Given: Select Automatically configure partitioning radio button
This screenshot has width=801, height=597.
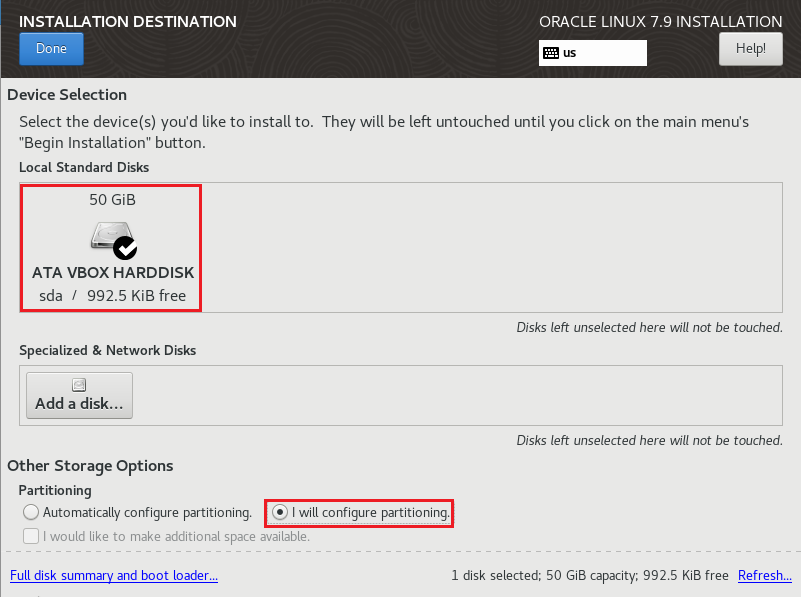Looking at the screenshot, I should tap(31, 512).
